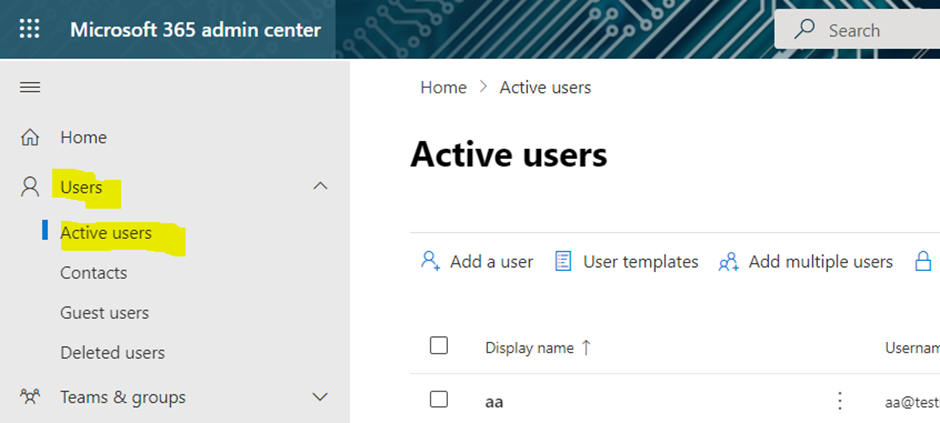Click the lock icon in the toolbar
Image resolution: width=940 pixels, height=423 pixels.
point(923,261)
